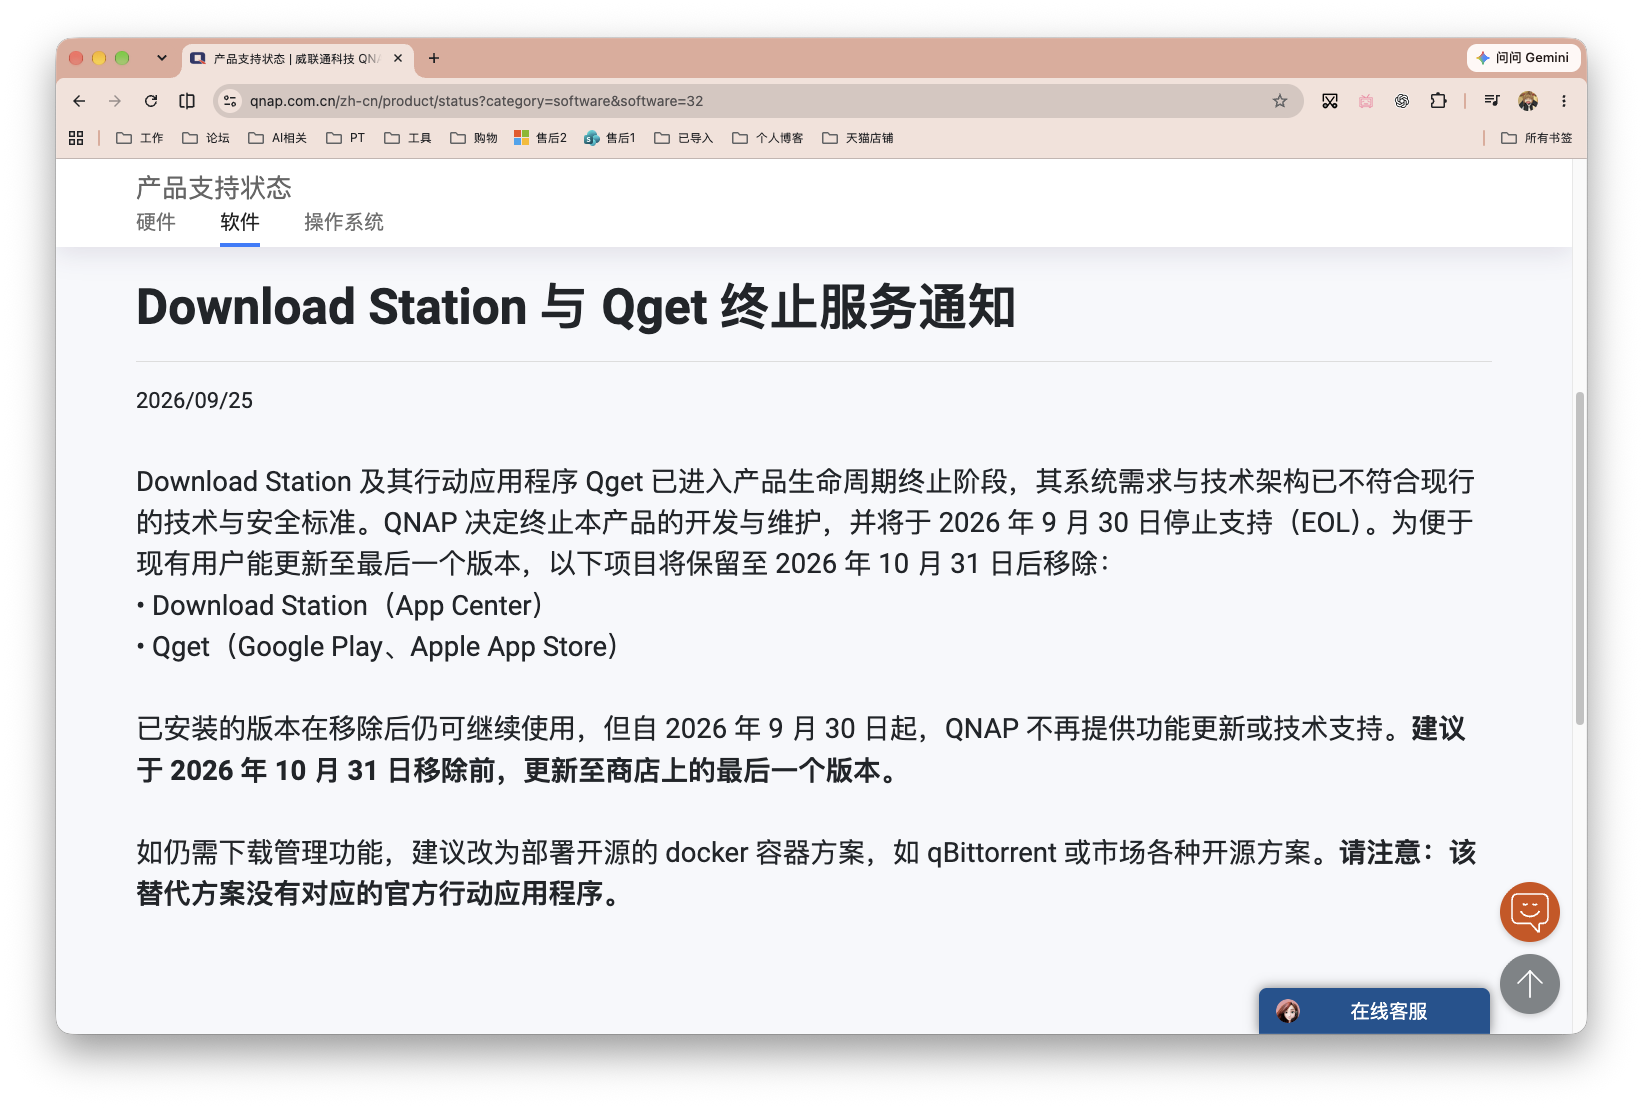Image resolution: width=1643 pixels, height=1108 pixels.
Task: Expand the tab search dropdown arrow
Action: click(161, 58)
